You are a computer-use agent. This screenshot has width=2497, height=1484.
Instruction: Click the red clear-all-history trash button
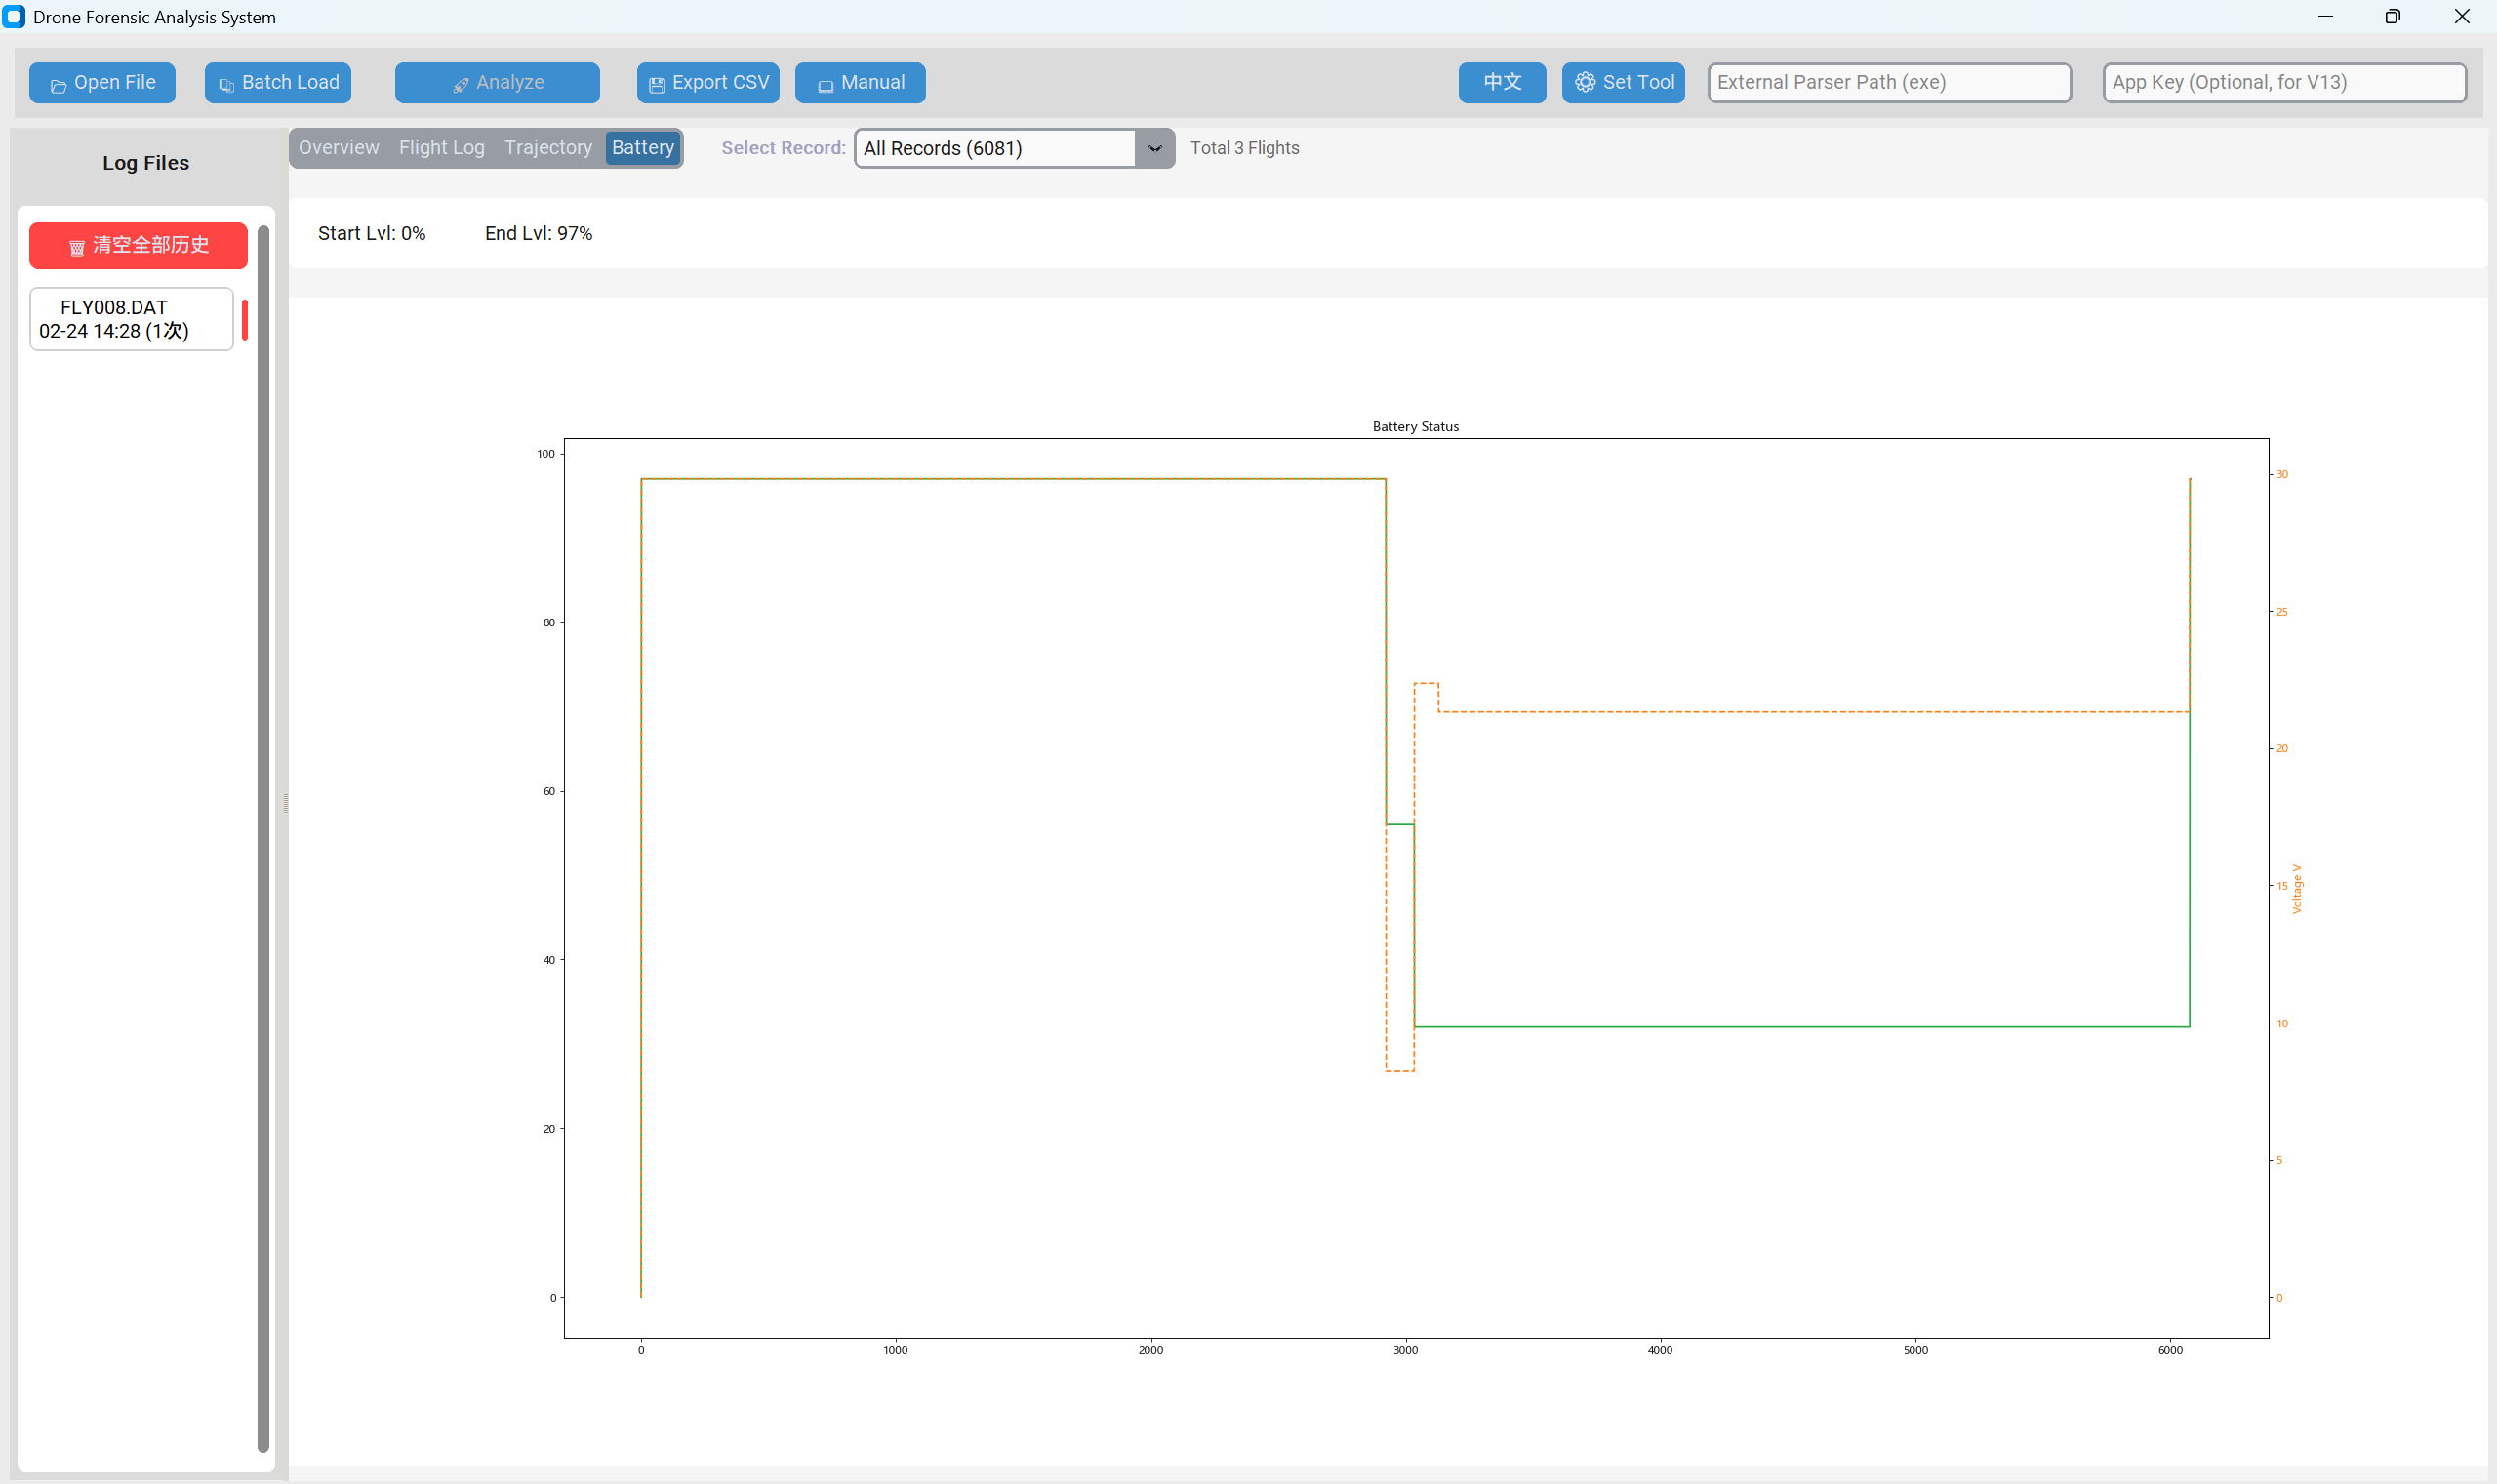coord(138,246)
